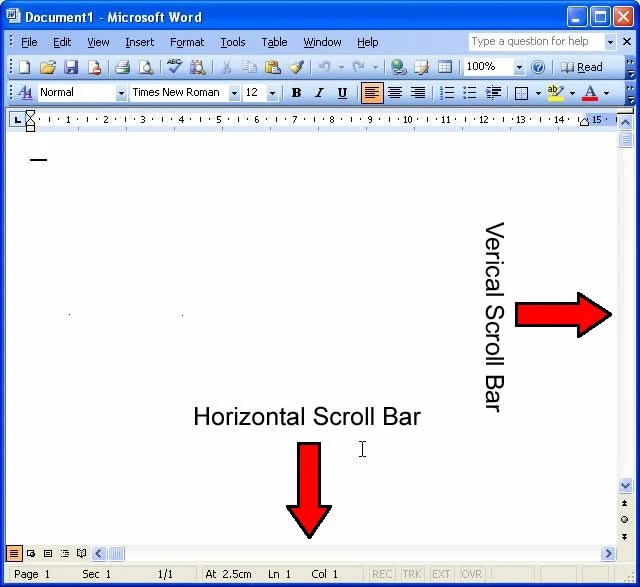Open the View menu

(98, 42)
